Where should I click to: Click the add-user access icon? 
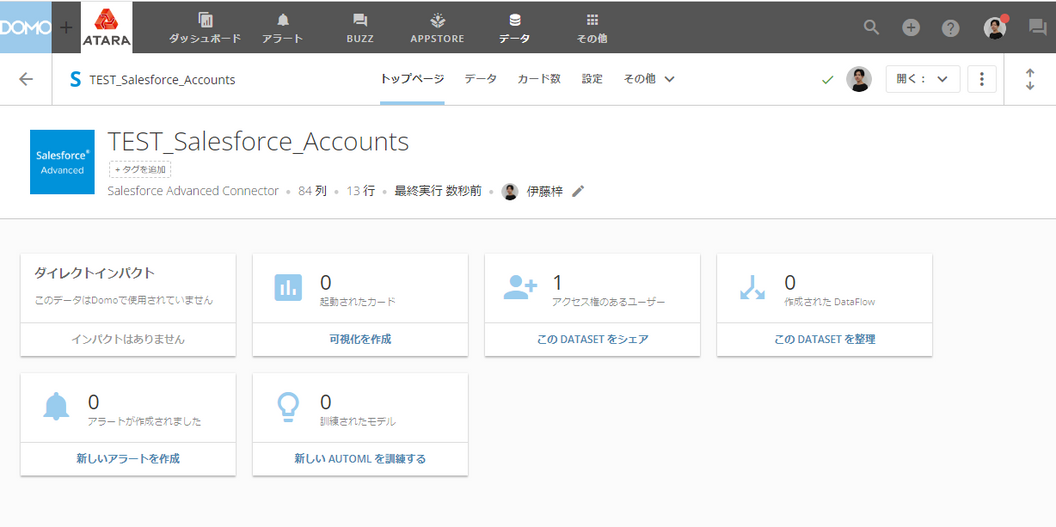[x=520, y=287]
